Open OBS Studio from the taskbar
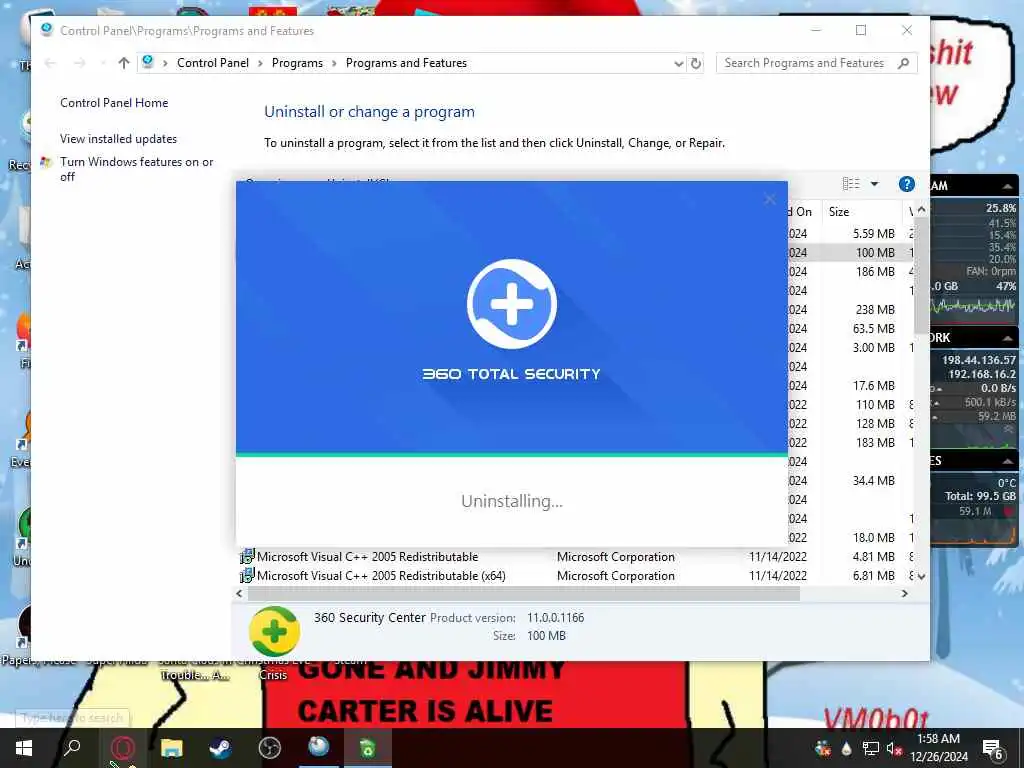1024x768 pixels. (269, 748)
